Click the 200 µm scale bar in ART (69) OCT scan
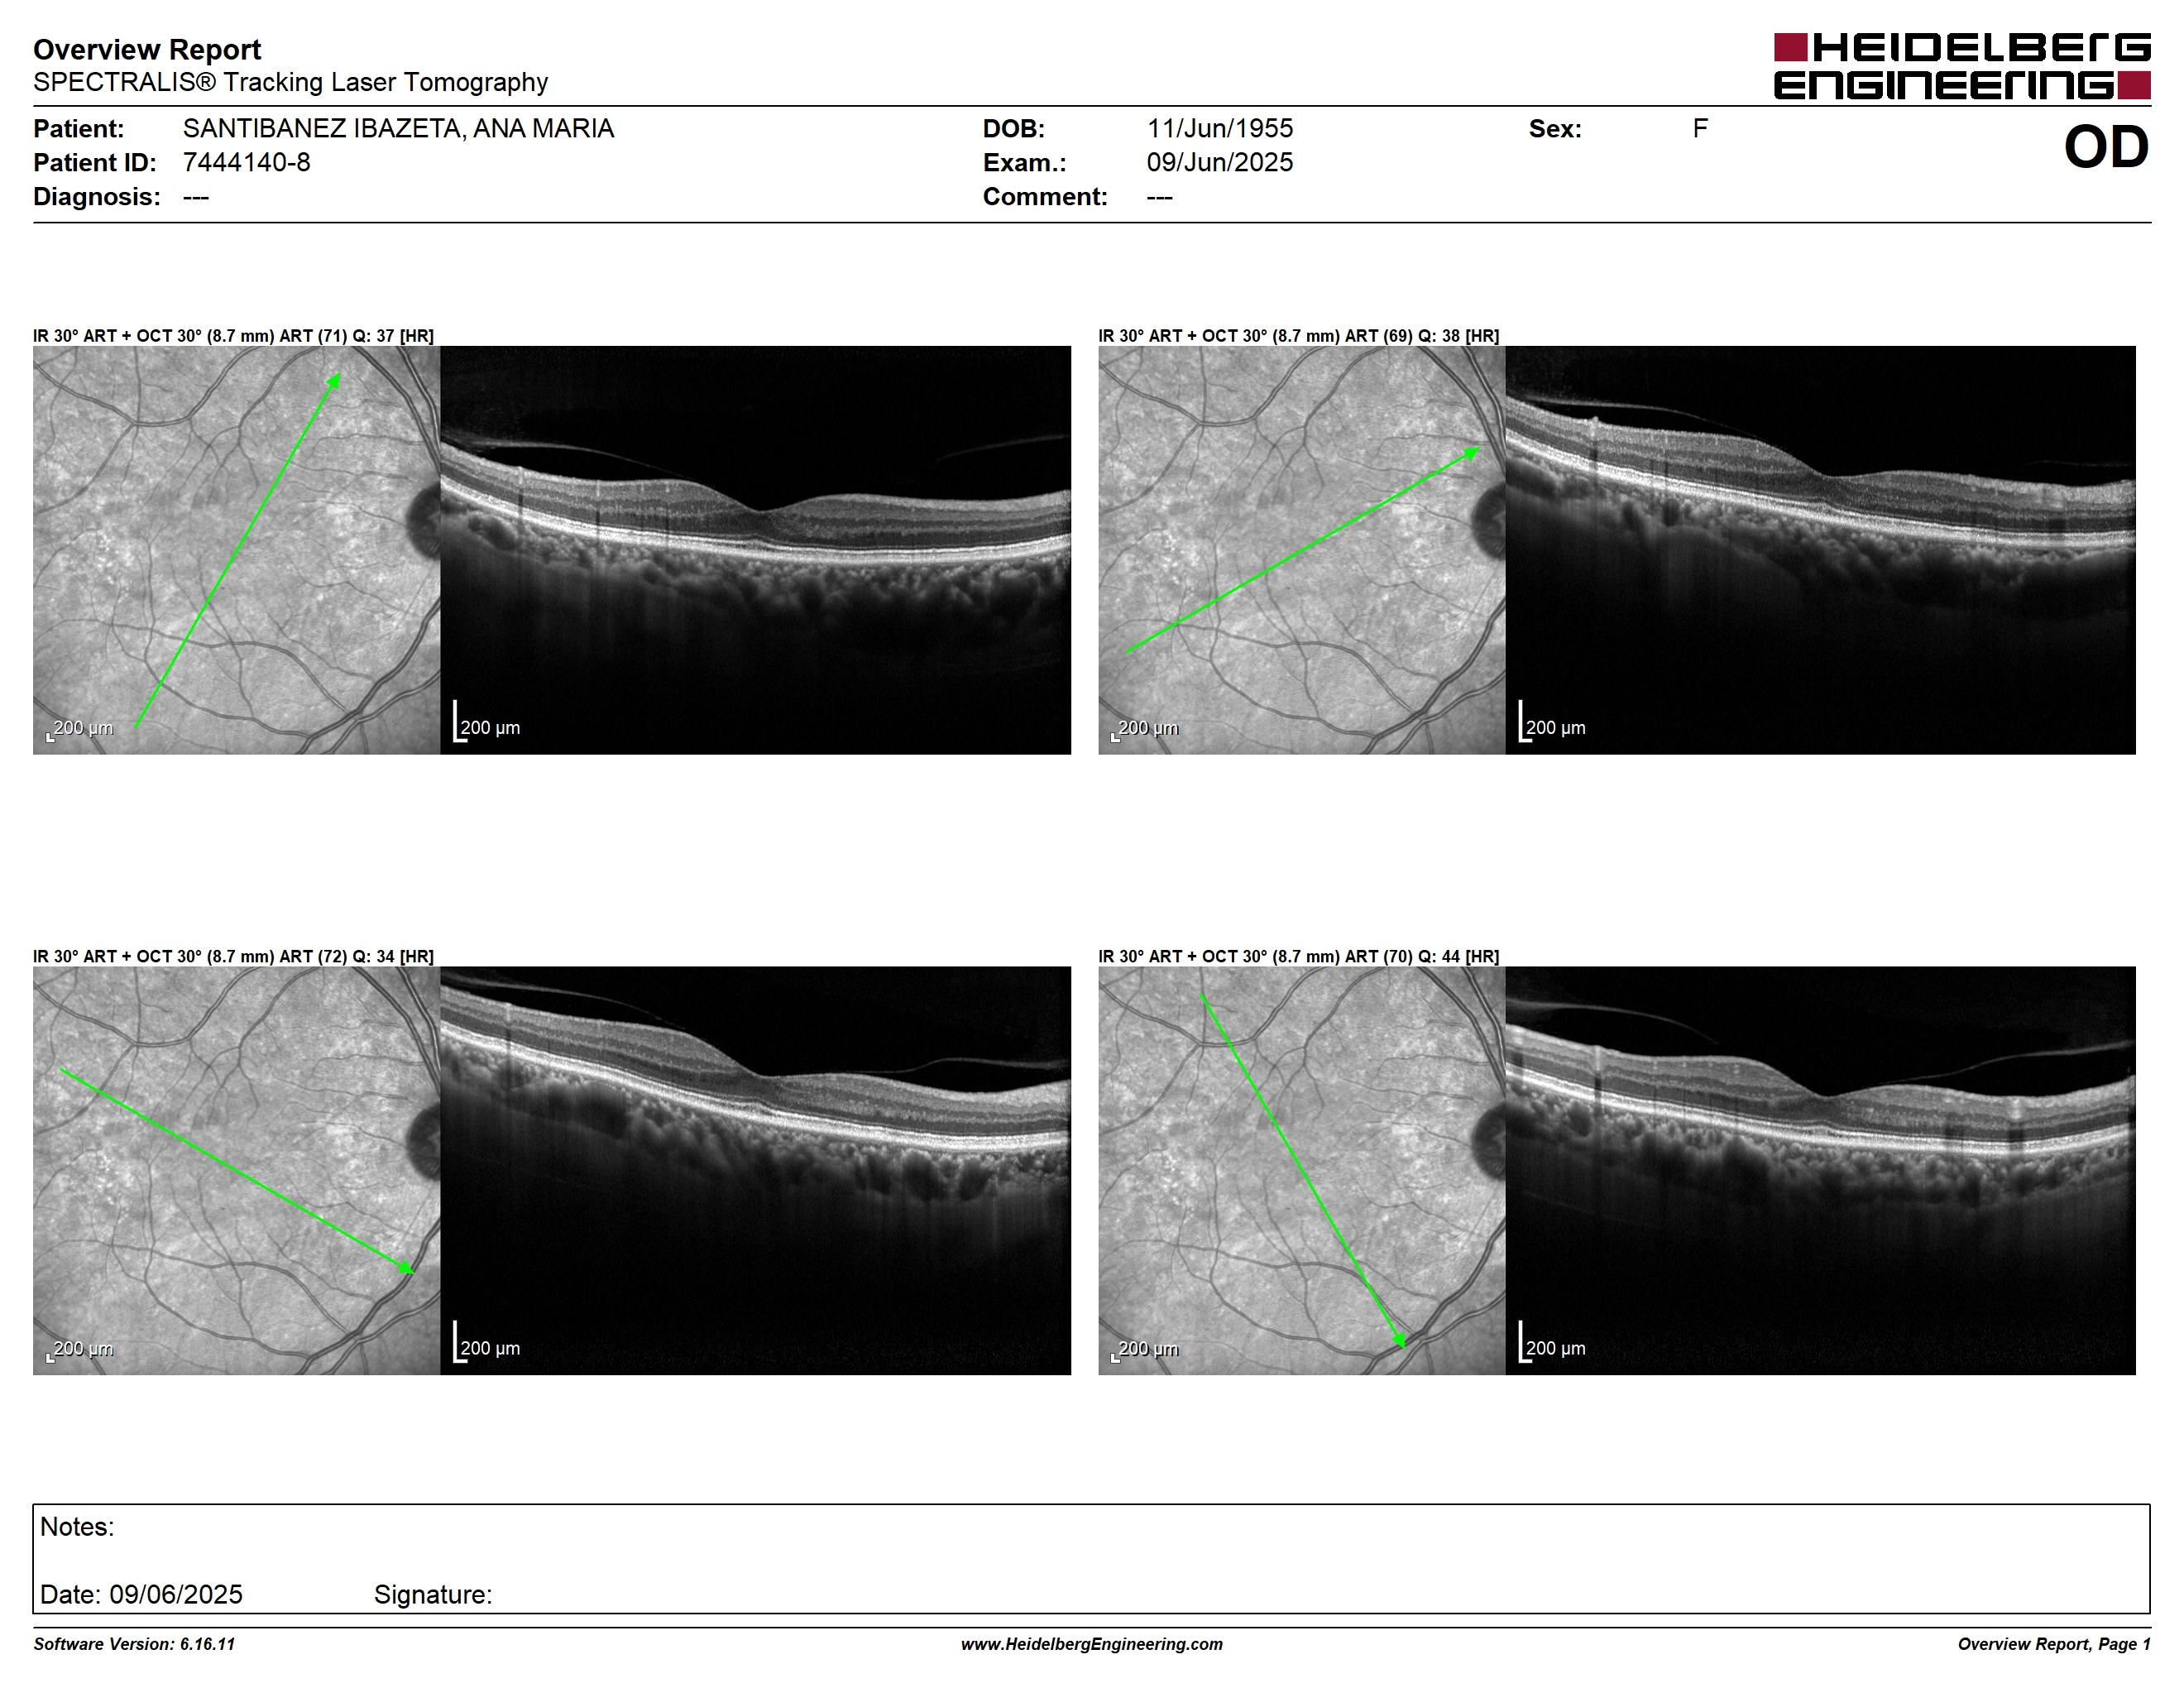The height and width of the screenshot is (1688, 2184). click(1552, 722)
